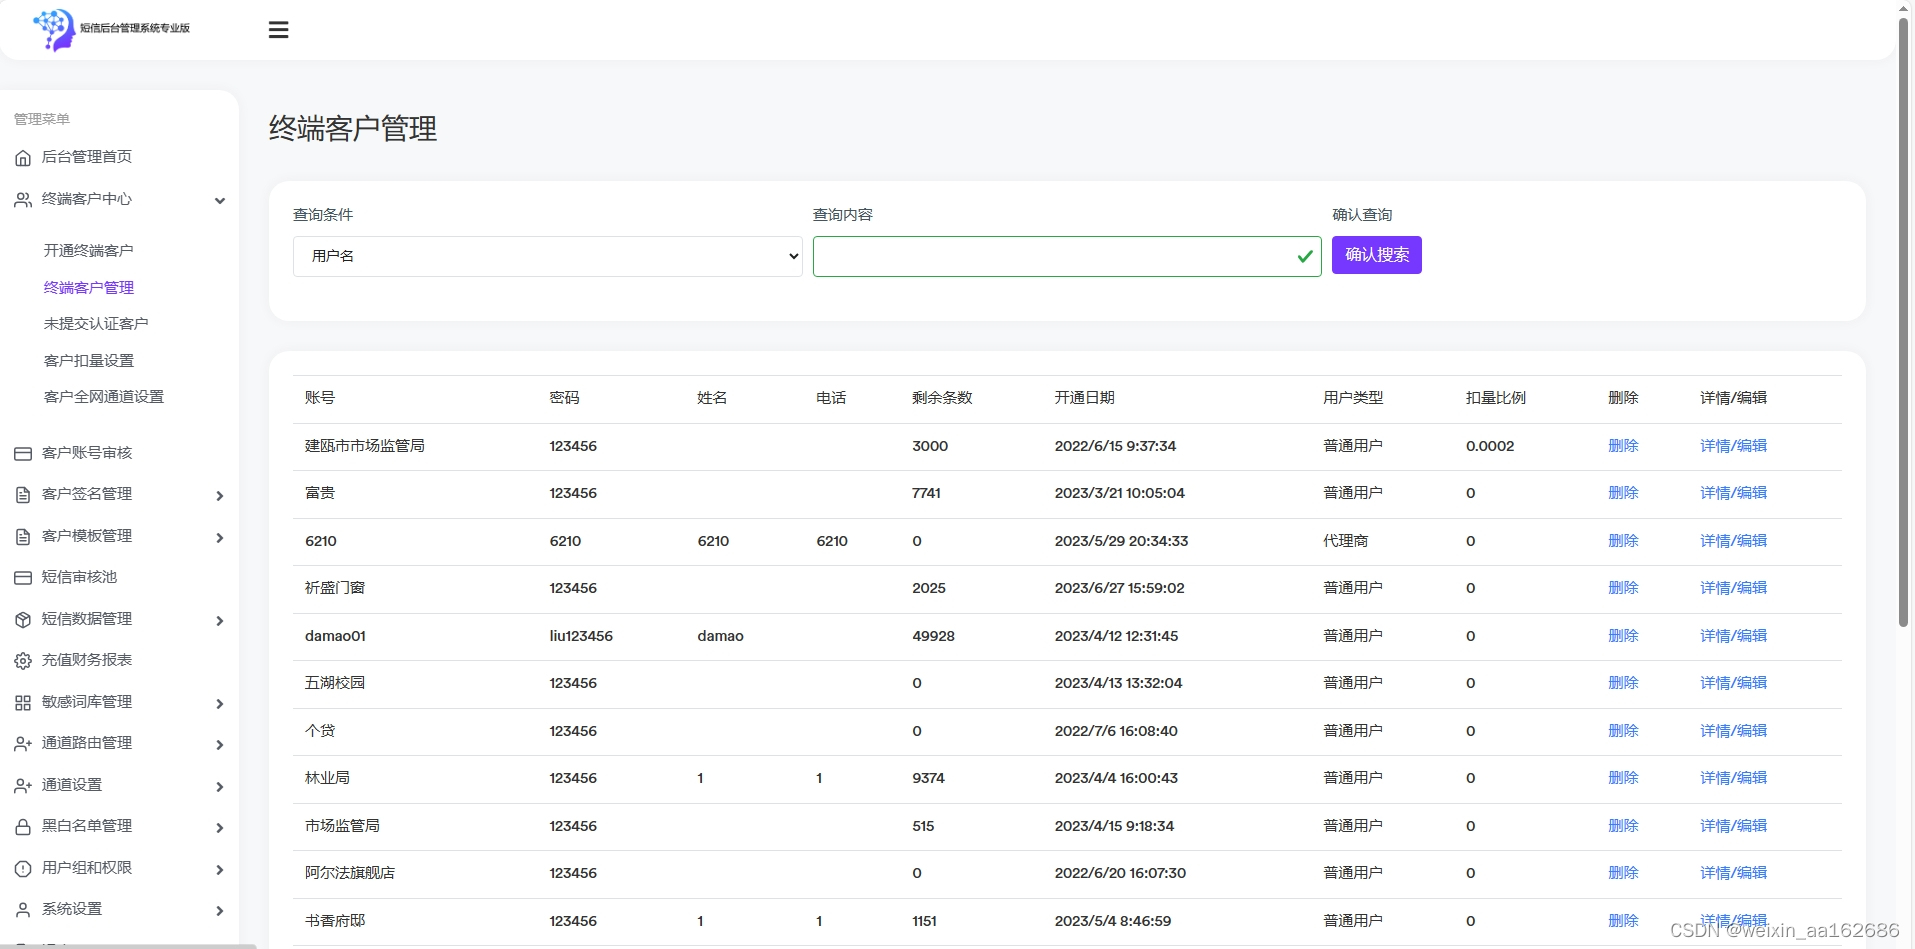
Task: Click the 代理商 user type cell
Action: pyautogui.click(x=1345, y=541)
